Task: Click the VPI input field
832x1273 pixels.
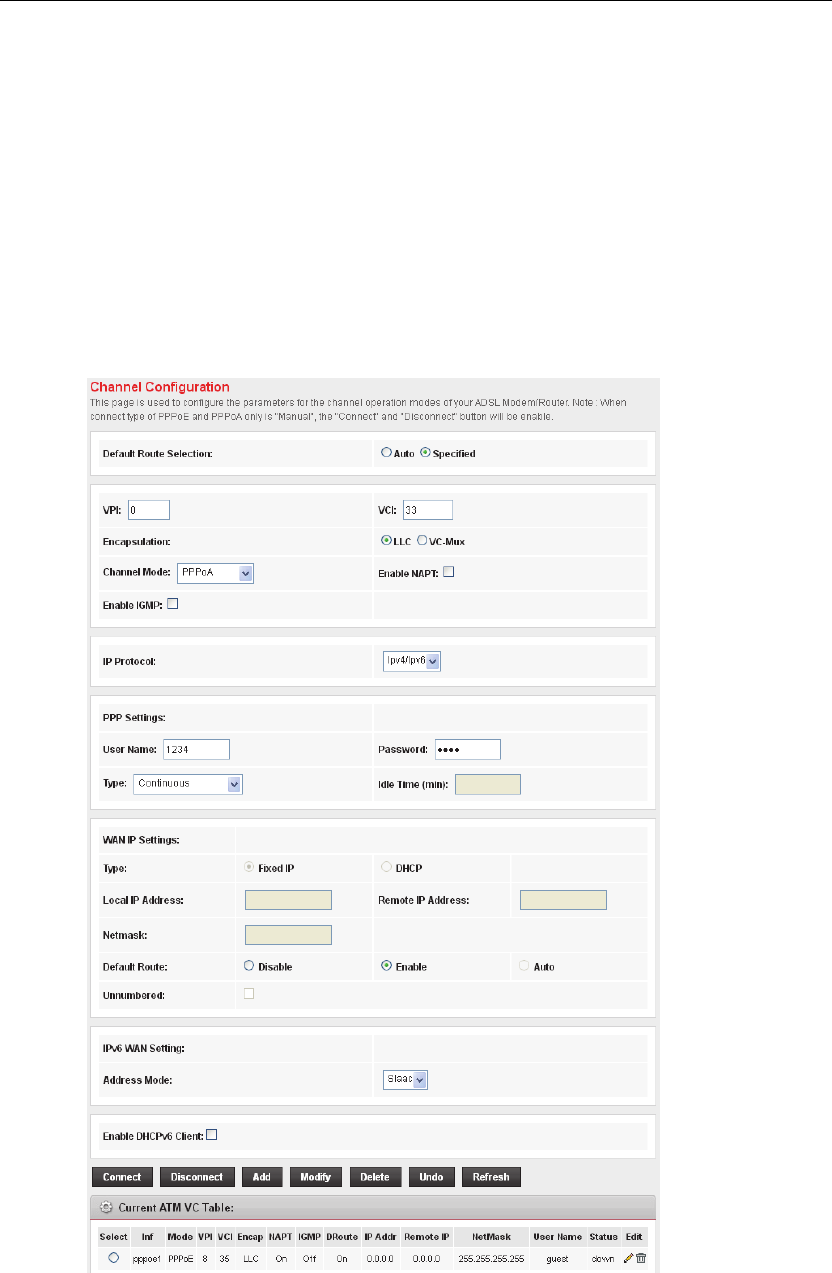Action: (x=148, y=510)
